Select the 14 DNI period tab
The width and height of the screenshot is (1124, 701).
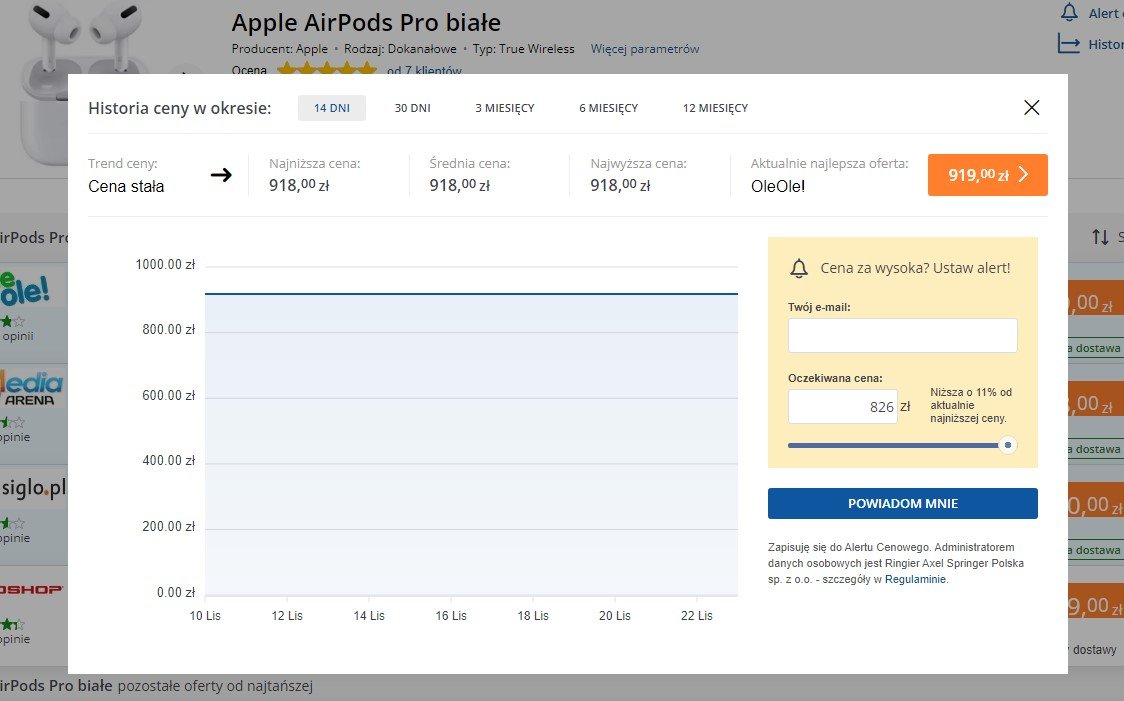point(332,108)
